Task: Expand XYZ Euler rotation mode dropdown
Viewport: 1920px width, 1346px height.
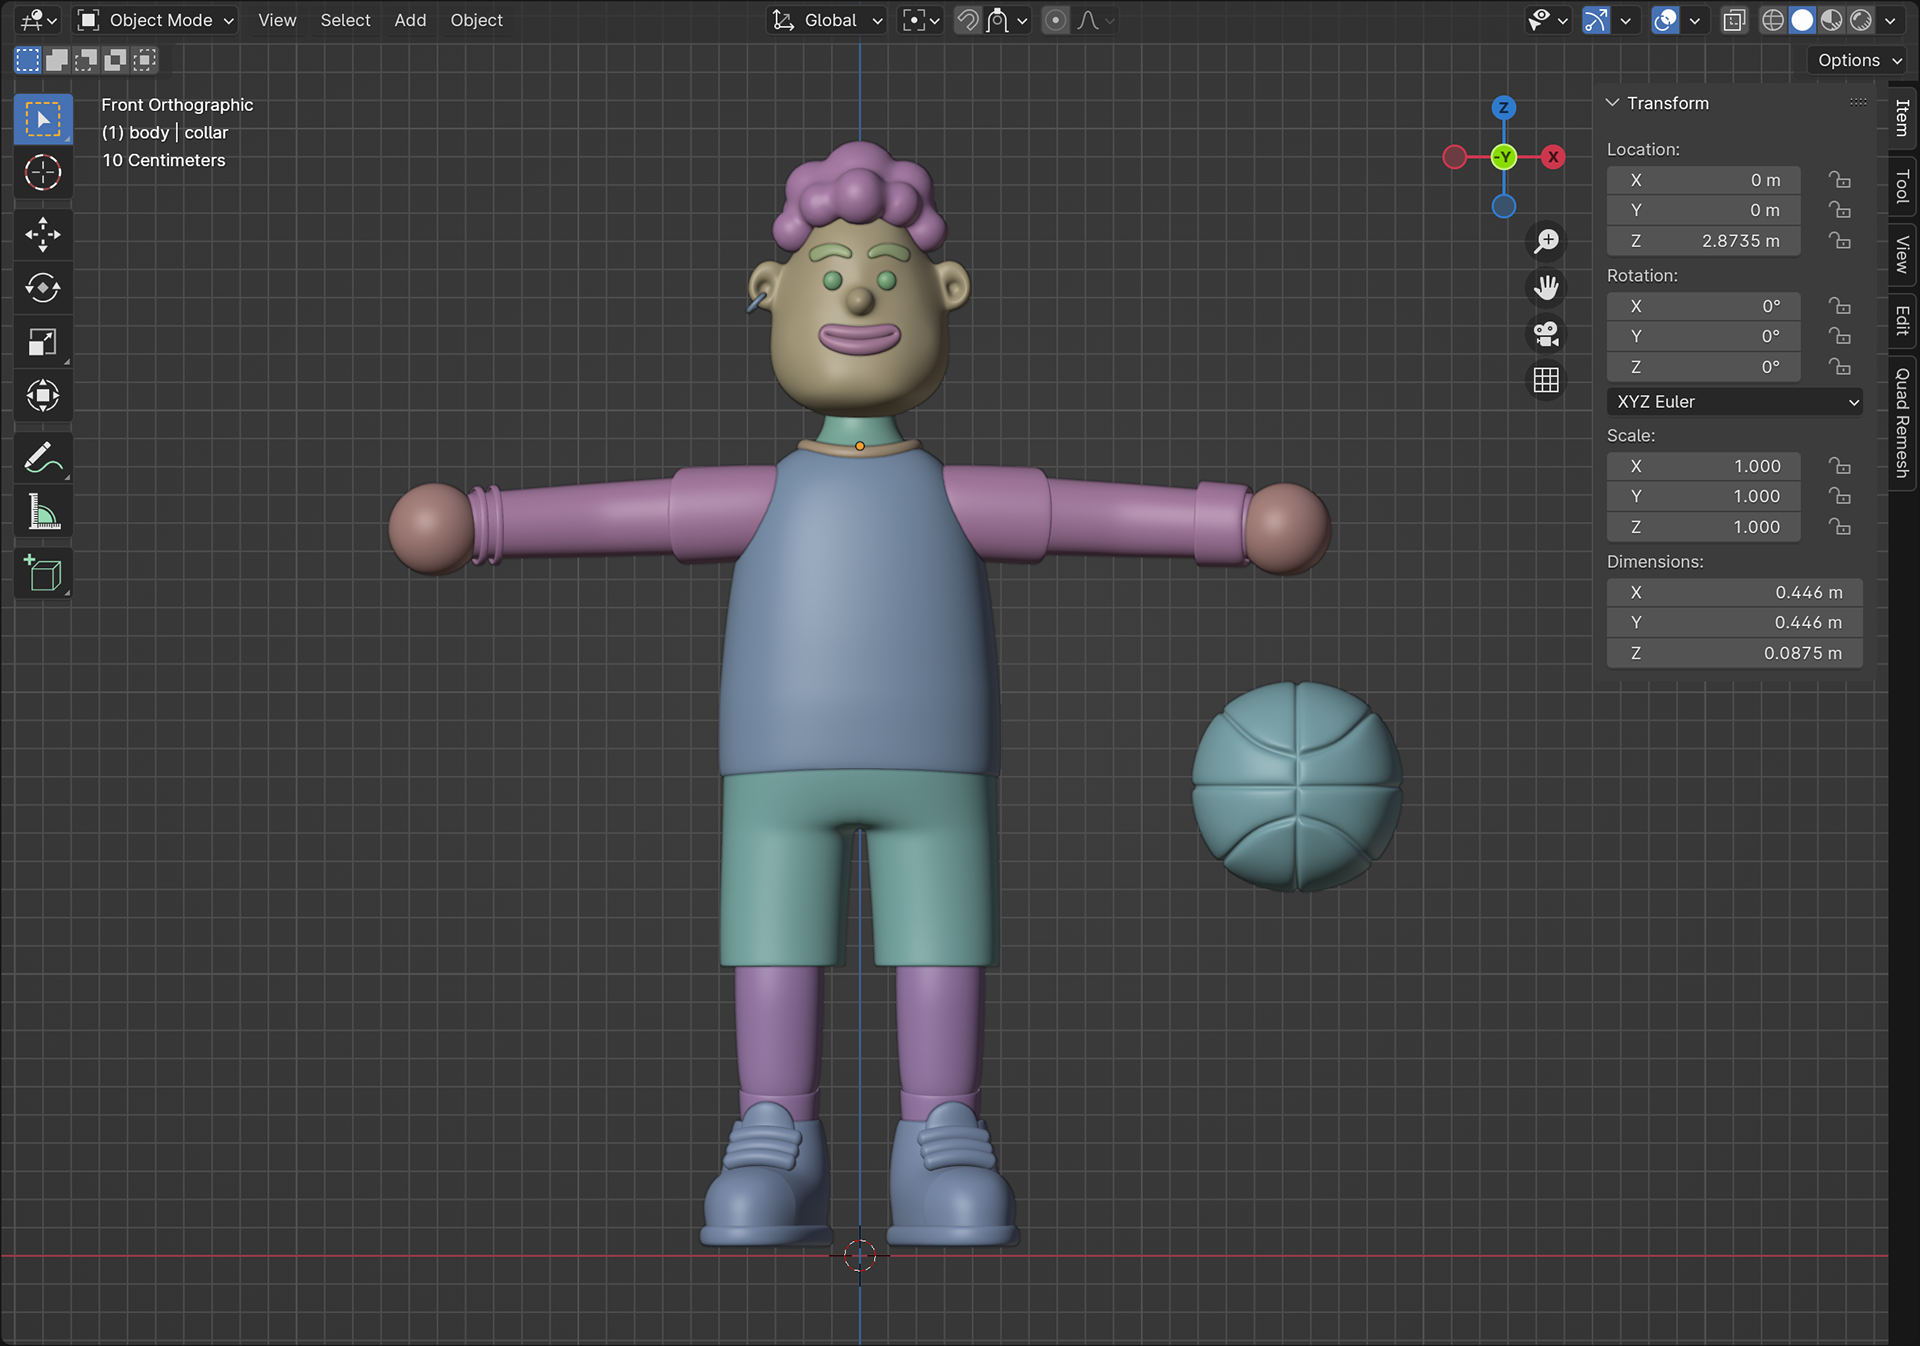Action: 1735,402
